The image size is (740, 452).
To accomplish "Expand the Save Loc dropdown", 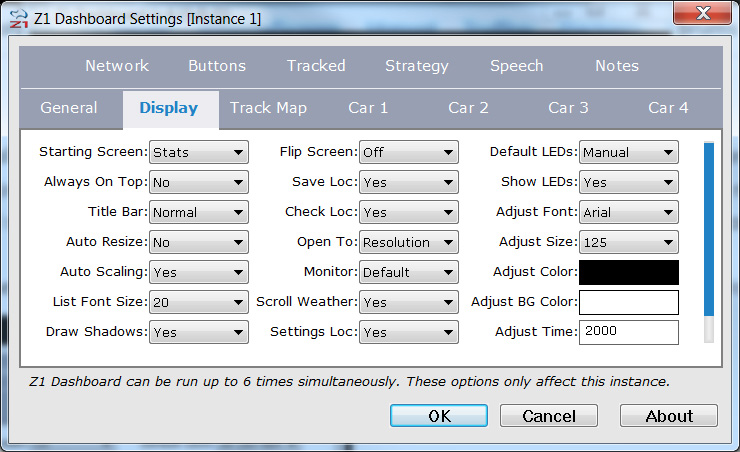I will 409,182.
